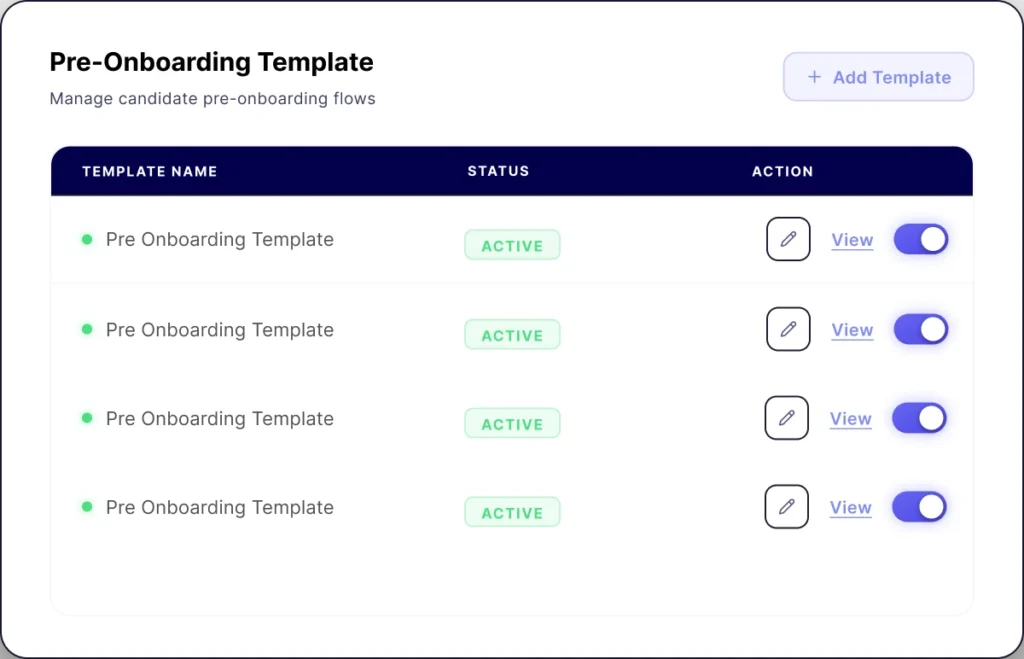Screen dimensions: 1024x659
Task: Click the green status dot of last template
Action: 87,507
